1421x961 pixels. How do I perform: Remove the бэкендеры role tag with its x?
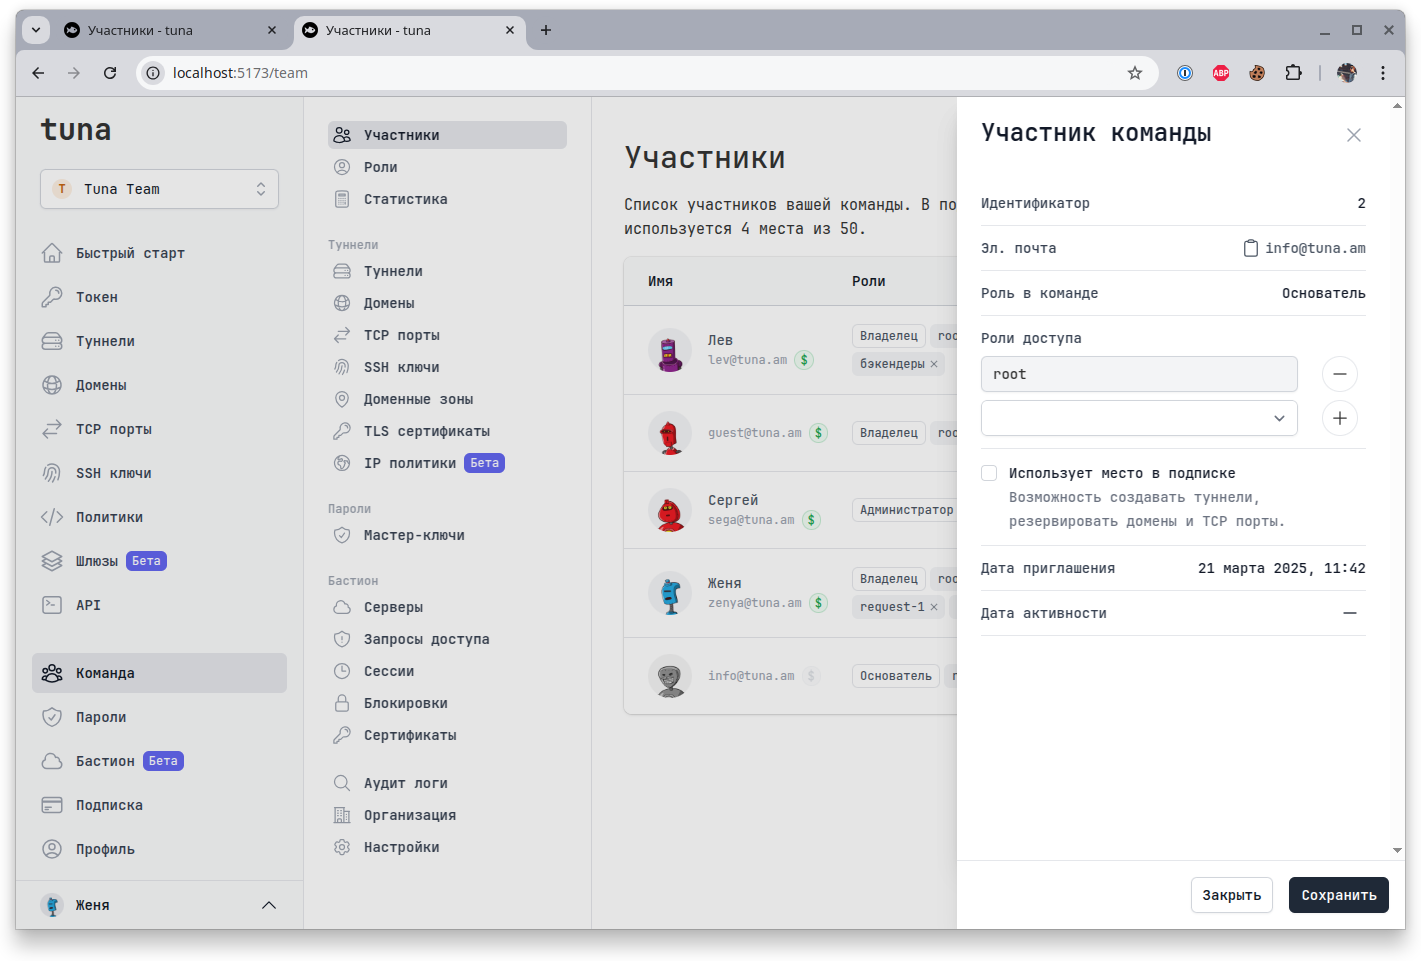934,364
